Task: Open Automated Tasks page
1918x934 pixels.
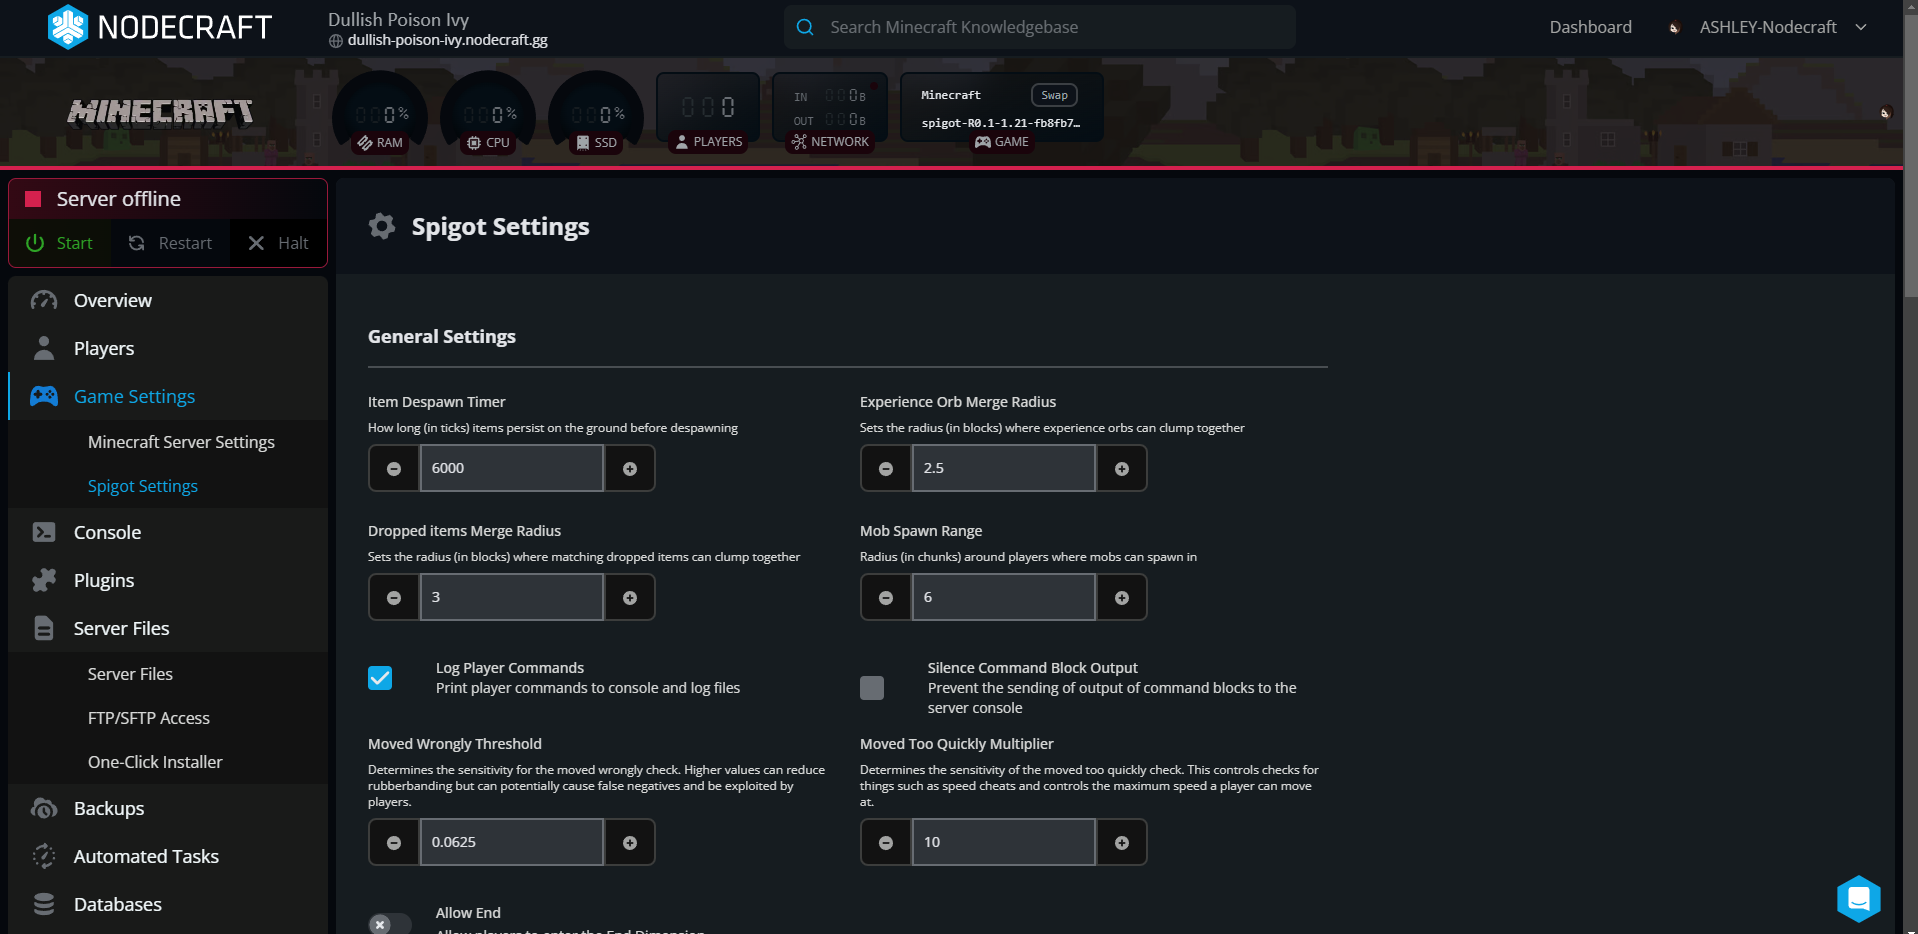Action: [x=168, y=856]
